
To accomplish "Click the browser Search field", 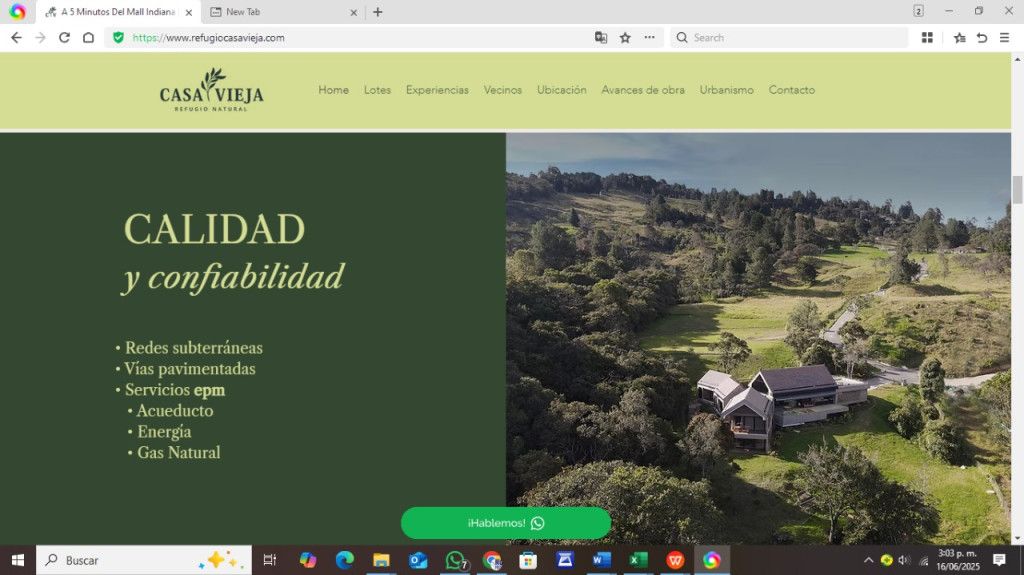I will click(x=788, y=38).
